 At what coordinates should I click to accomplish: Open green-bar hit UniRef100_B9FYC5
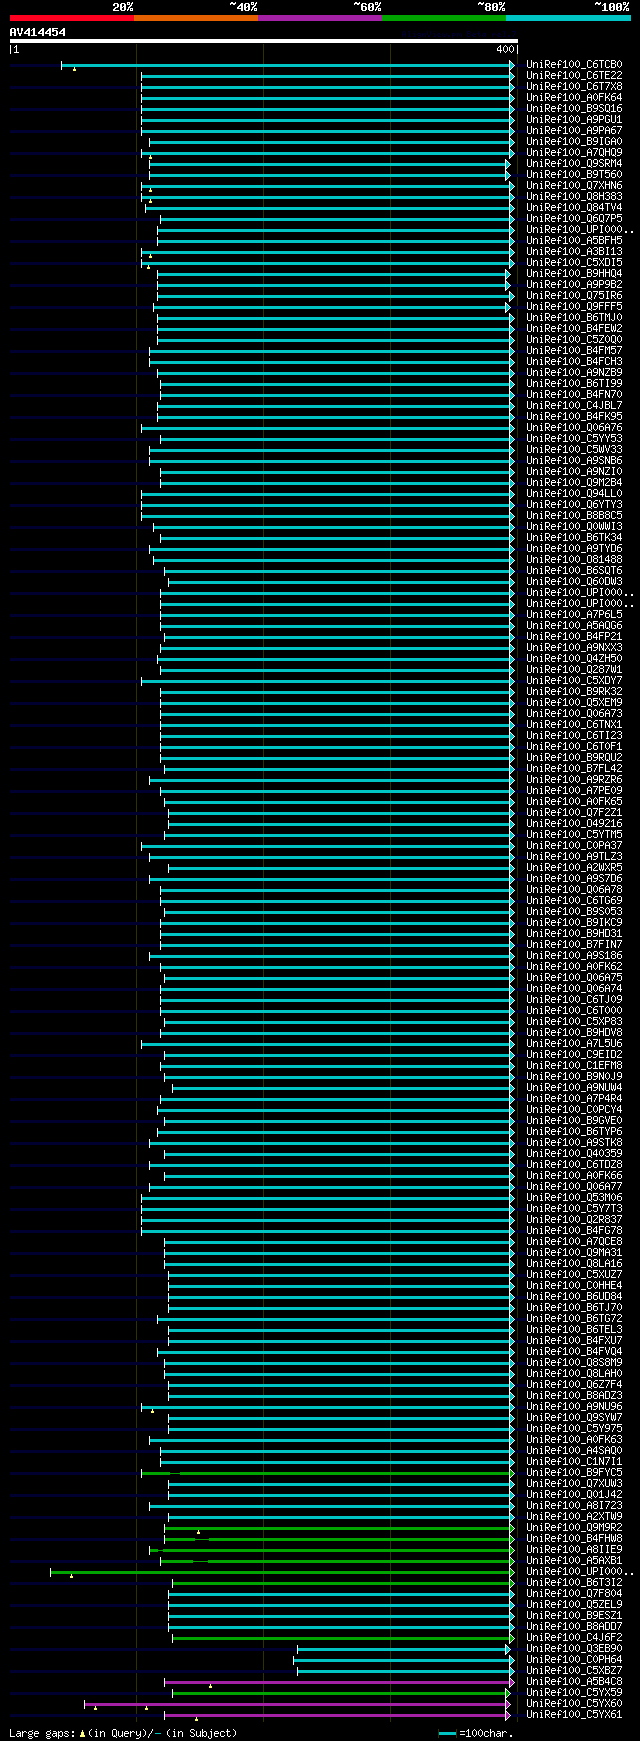tap(574, 1473)
